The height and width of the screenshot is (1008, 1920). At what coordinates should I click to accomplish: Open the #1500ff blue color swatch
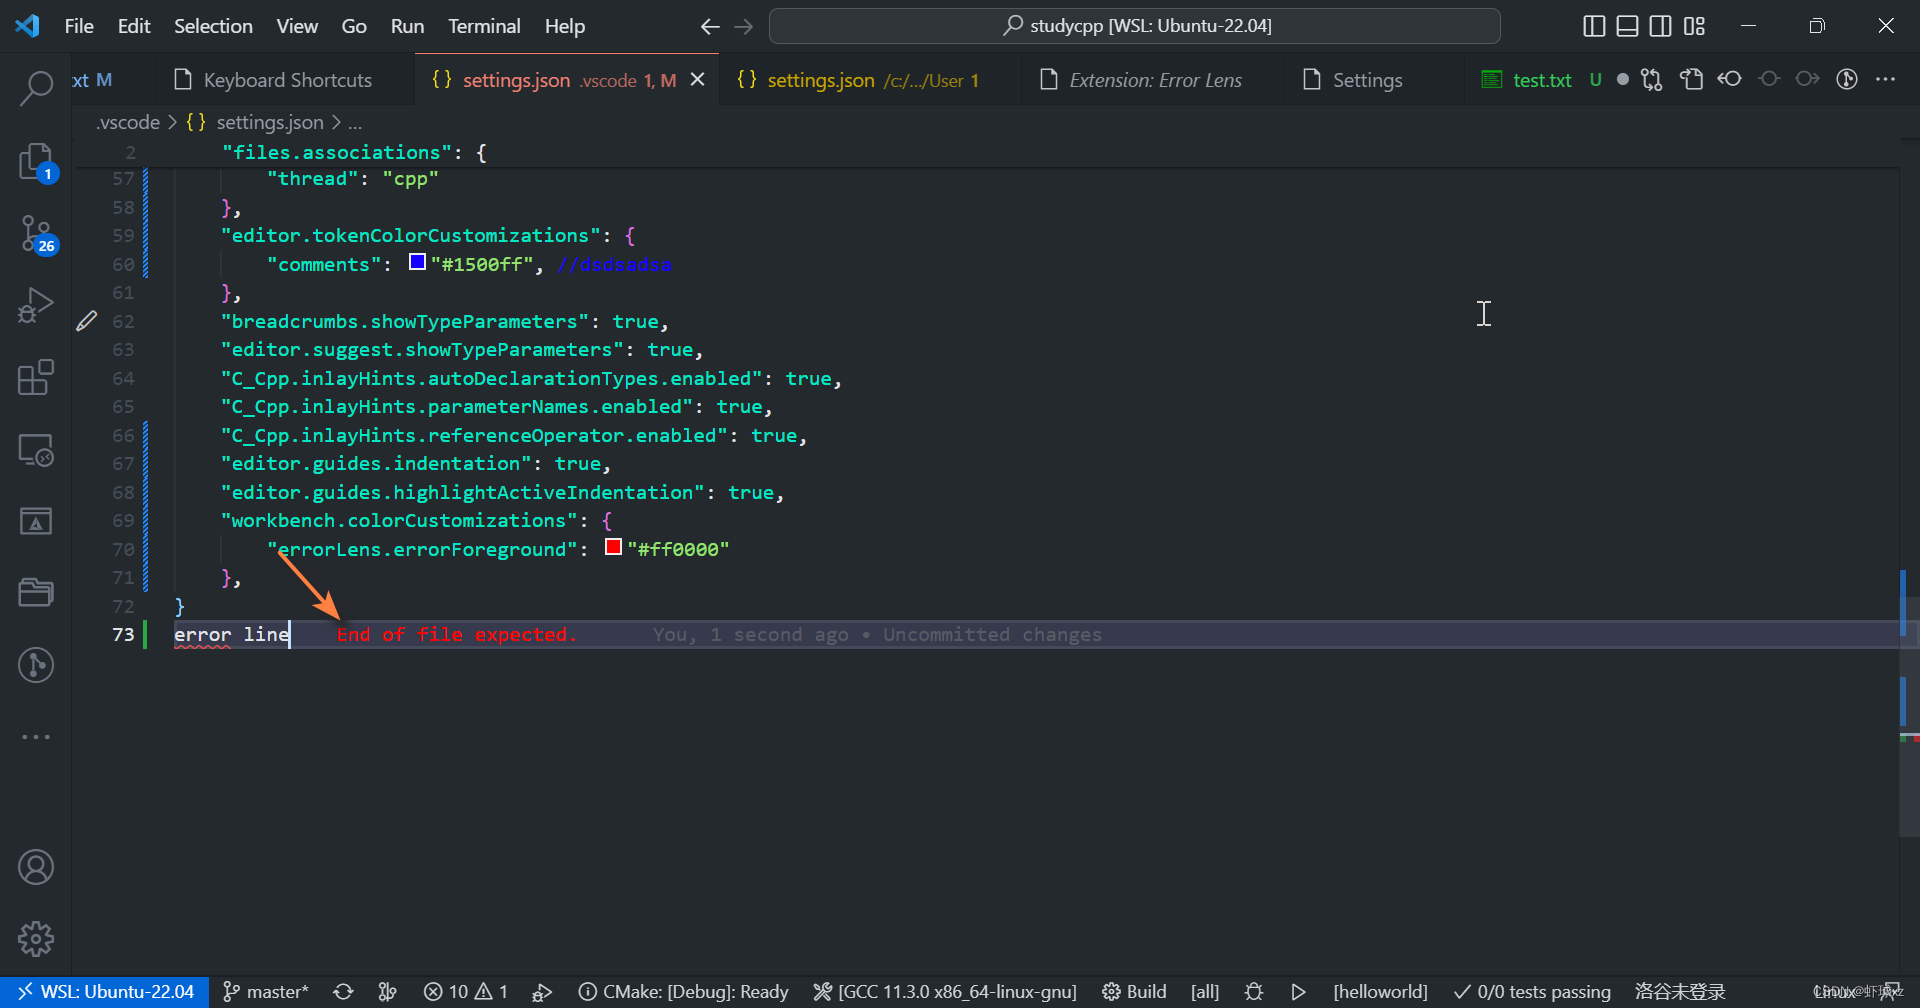(418, 262)
